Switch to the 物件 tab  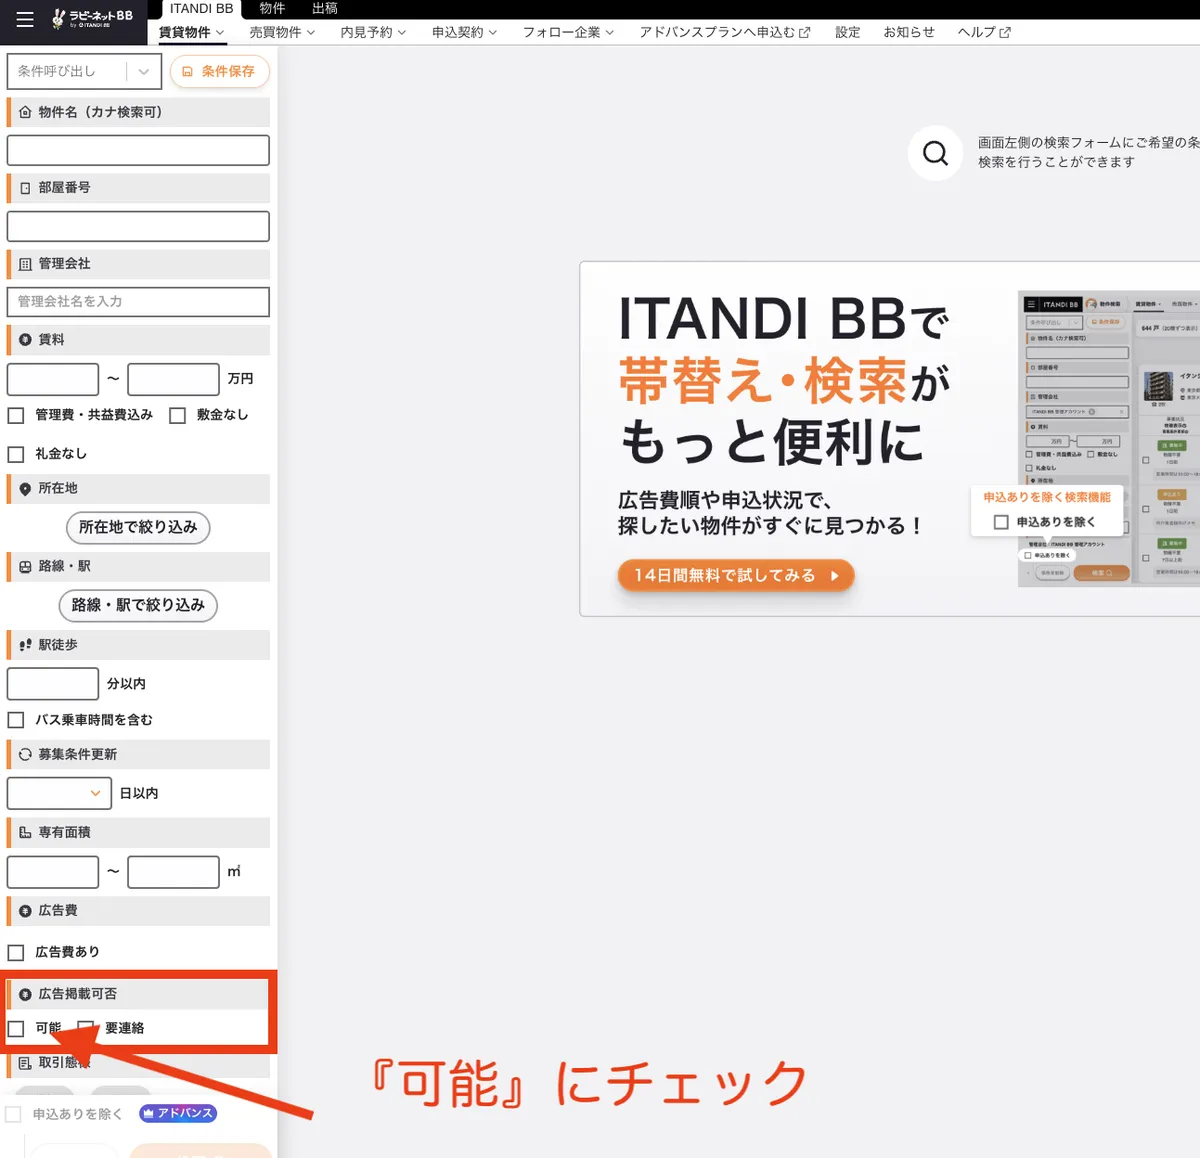(x=272, y=8)
